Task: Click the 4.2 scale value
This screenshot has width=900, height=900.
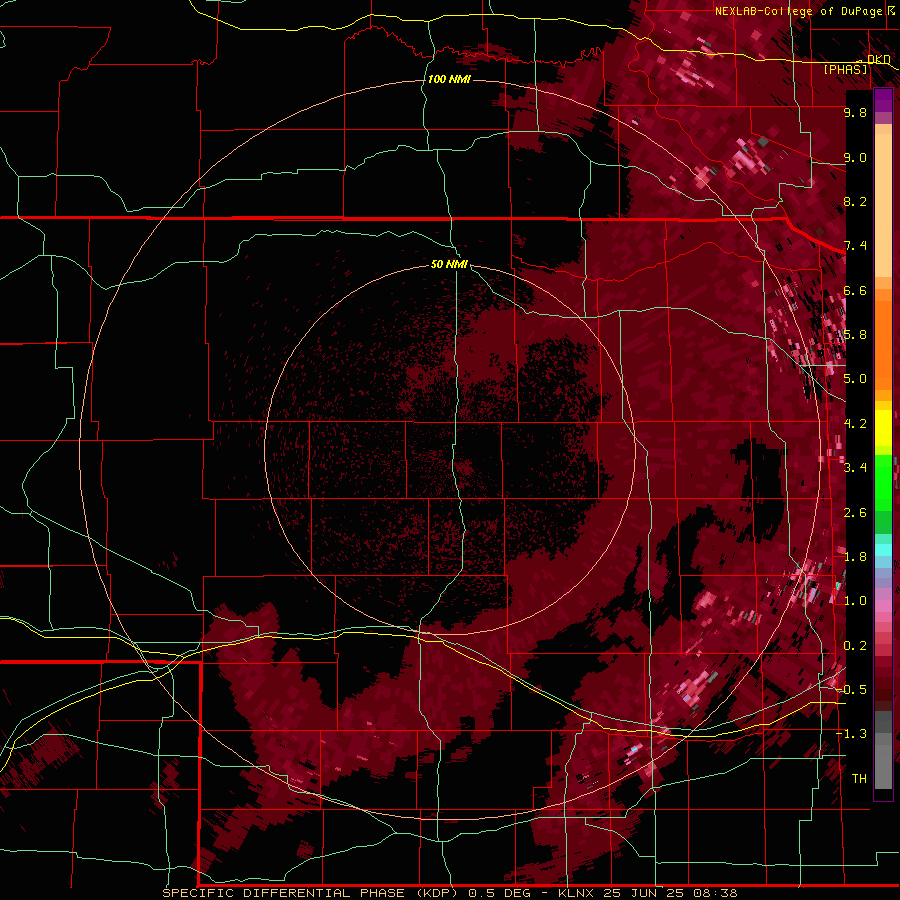Action: click(x=855, y=424)
